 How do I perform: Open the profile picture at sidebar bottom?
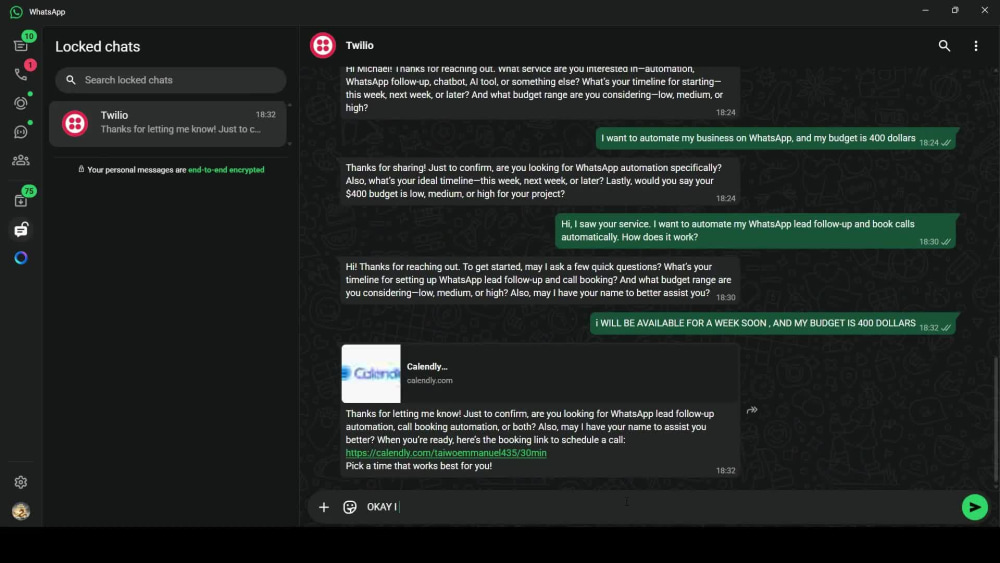pyautogui.click(x=21, y=511)
